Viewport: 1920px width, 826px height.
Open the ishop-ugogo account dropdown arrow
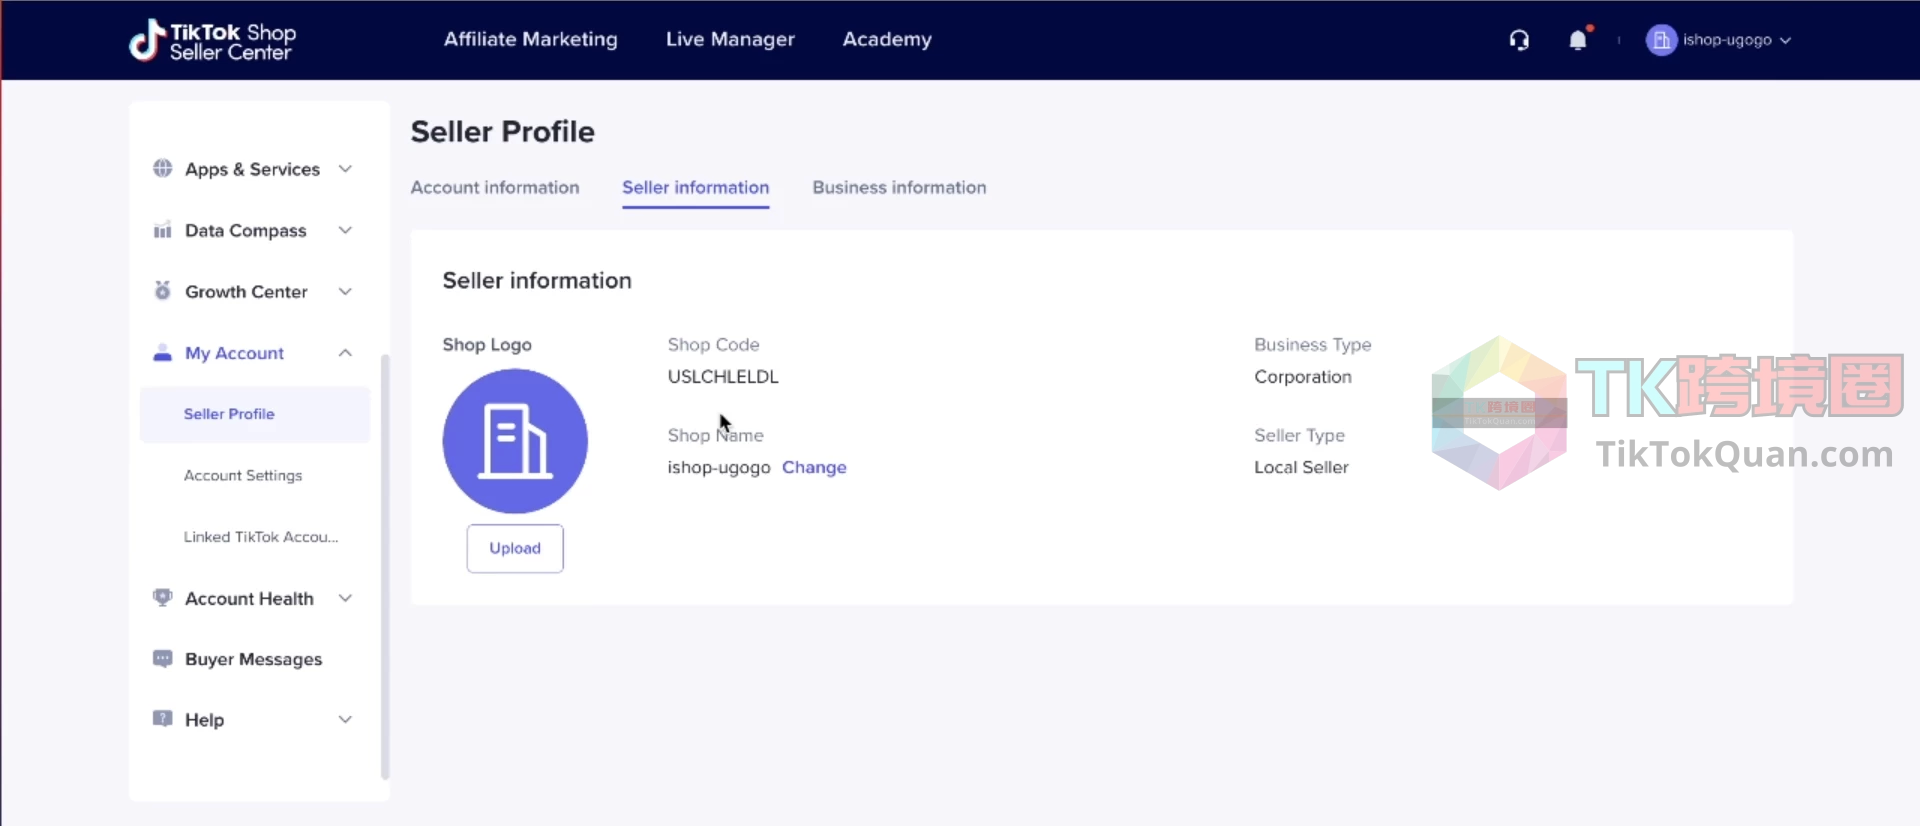click(1786, 41)
